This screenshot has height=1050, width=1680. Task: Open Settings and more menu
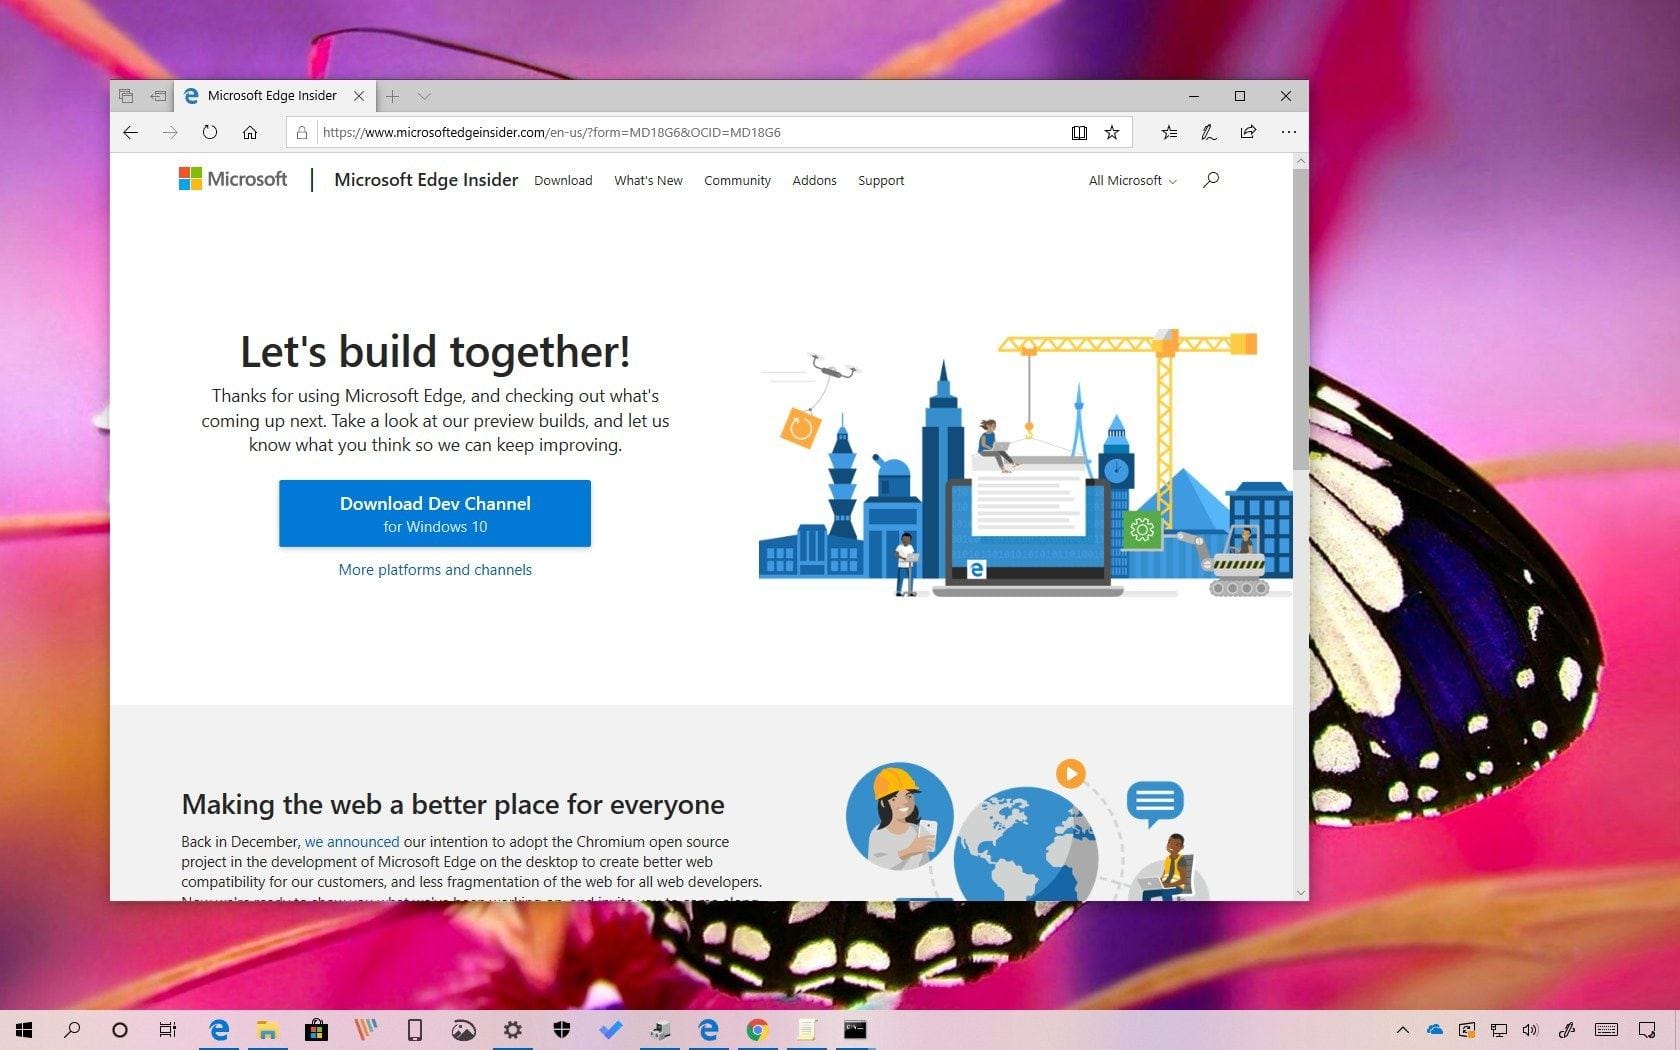click(x=1288, y=132)
